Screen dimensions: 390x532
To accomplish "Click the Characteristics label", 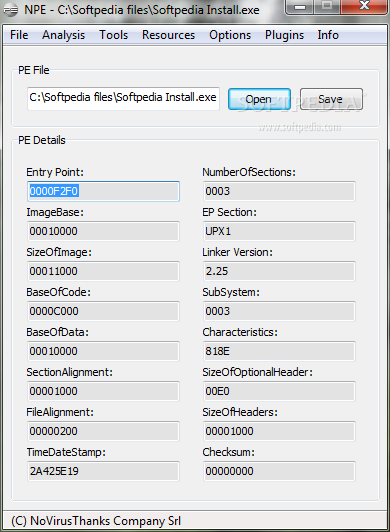I will coord(240,332).
